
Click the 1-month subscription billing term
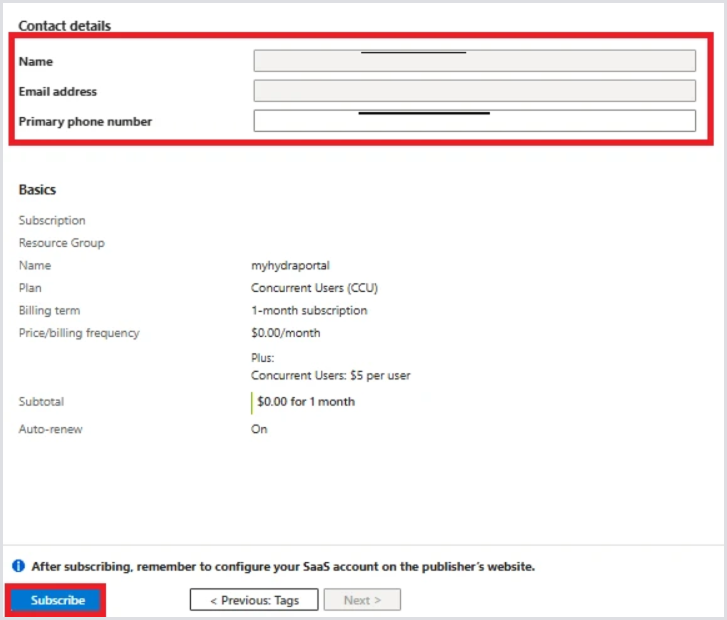(x=309, y=310)
